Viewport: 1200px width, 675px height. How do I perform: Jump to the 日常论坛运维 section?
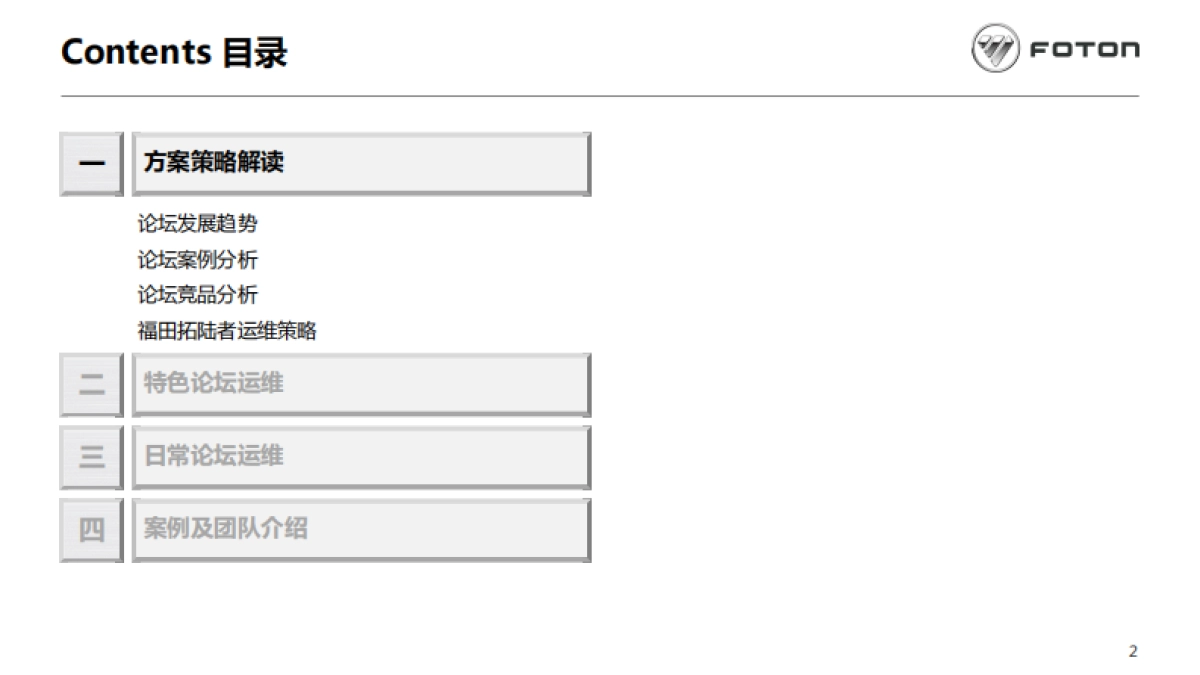[214, 456]
